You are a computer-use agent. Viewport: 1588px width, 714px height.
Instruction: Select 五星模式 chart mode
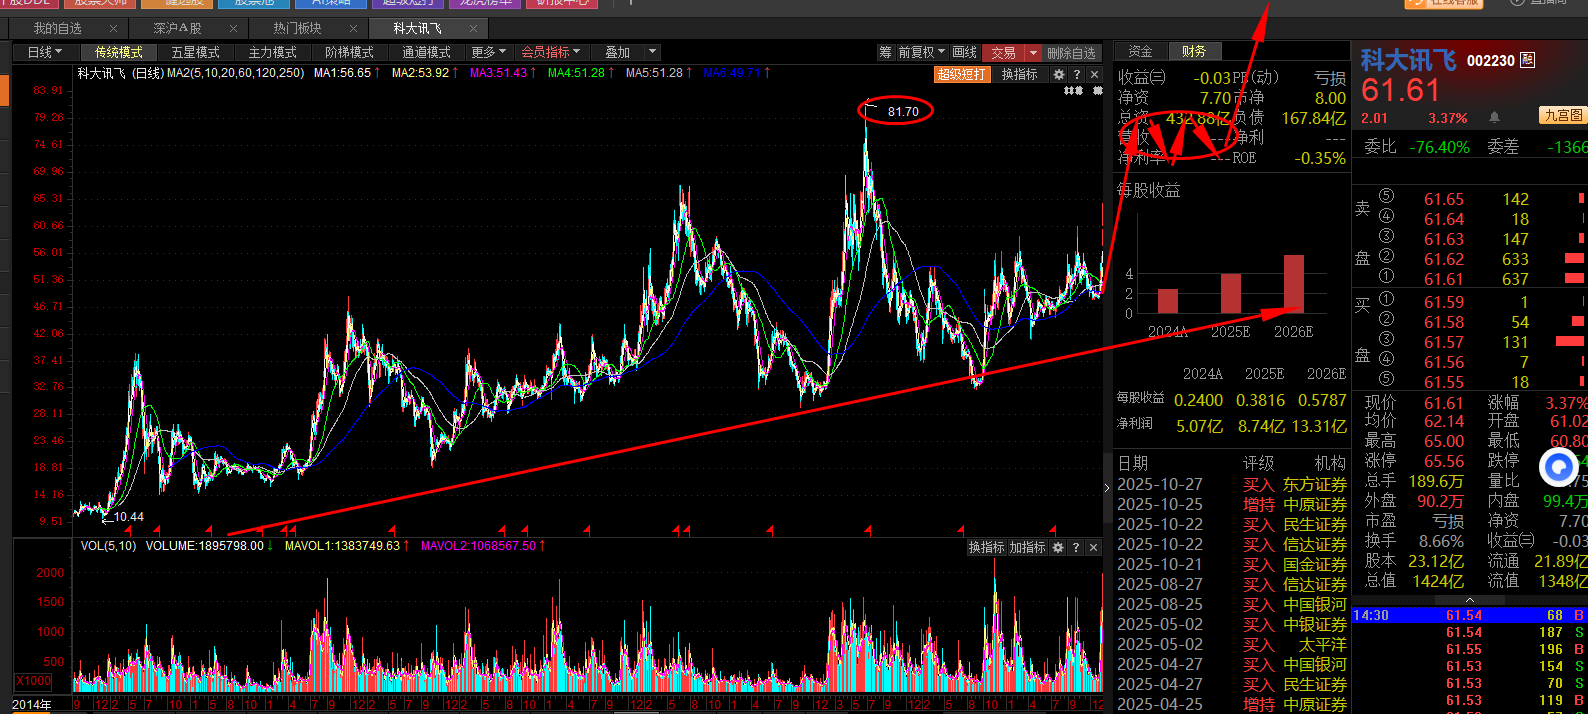coord(195,52)
